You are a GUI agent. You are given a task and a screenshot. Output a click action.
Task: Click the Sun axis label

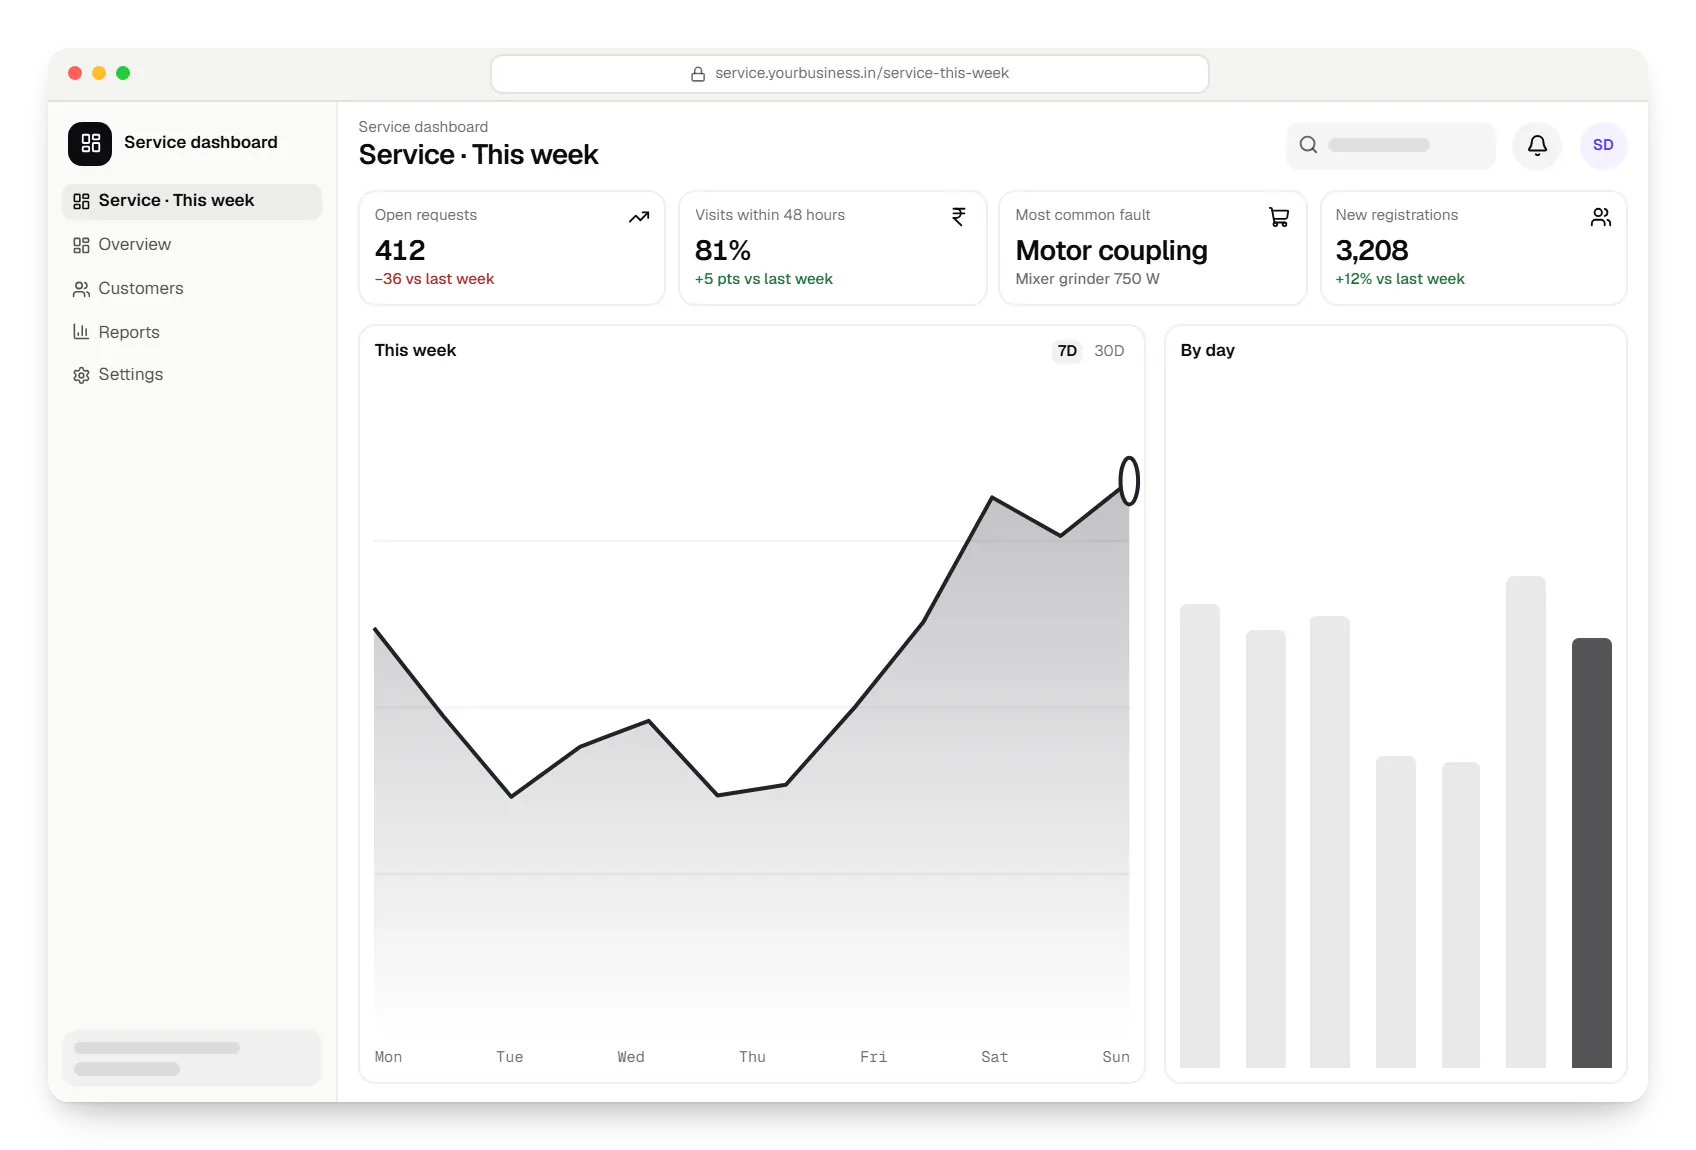[x=1116, y=1057]
